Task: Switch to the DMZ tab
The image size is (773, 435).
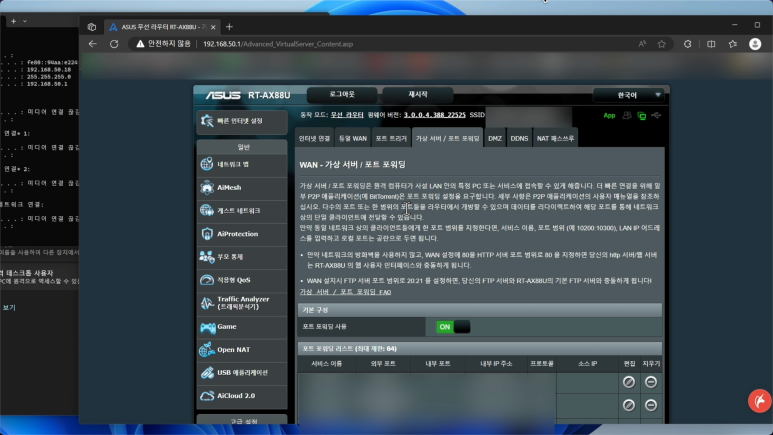Action: [x=495, y=139]
